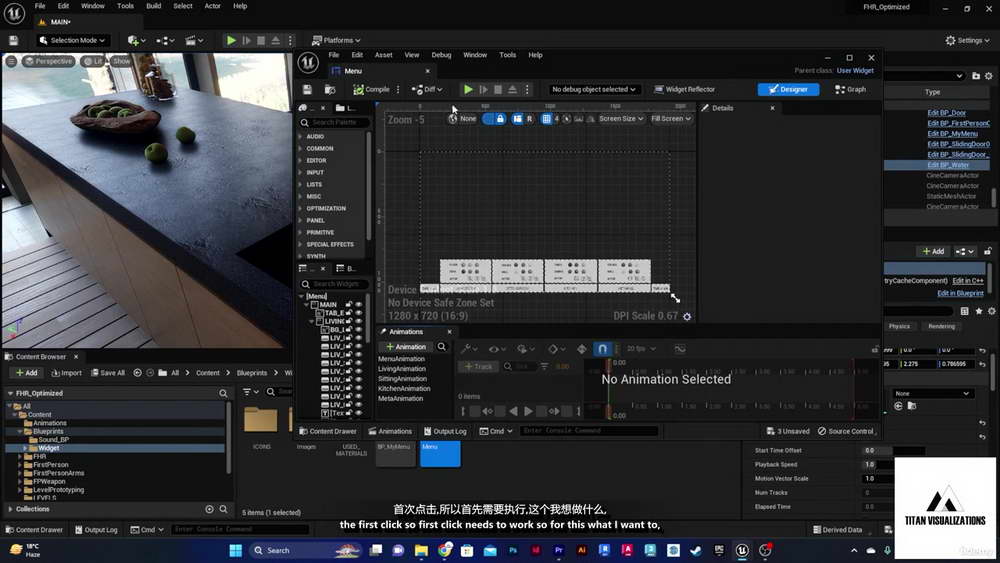Open sequencer view options eye menu
The image size is (1000, 563).
(496, 349)
